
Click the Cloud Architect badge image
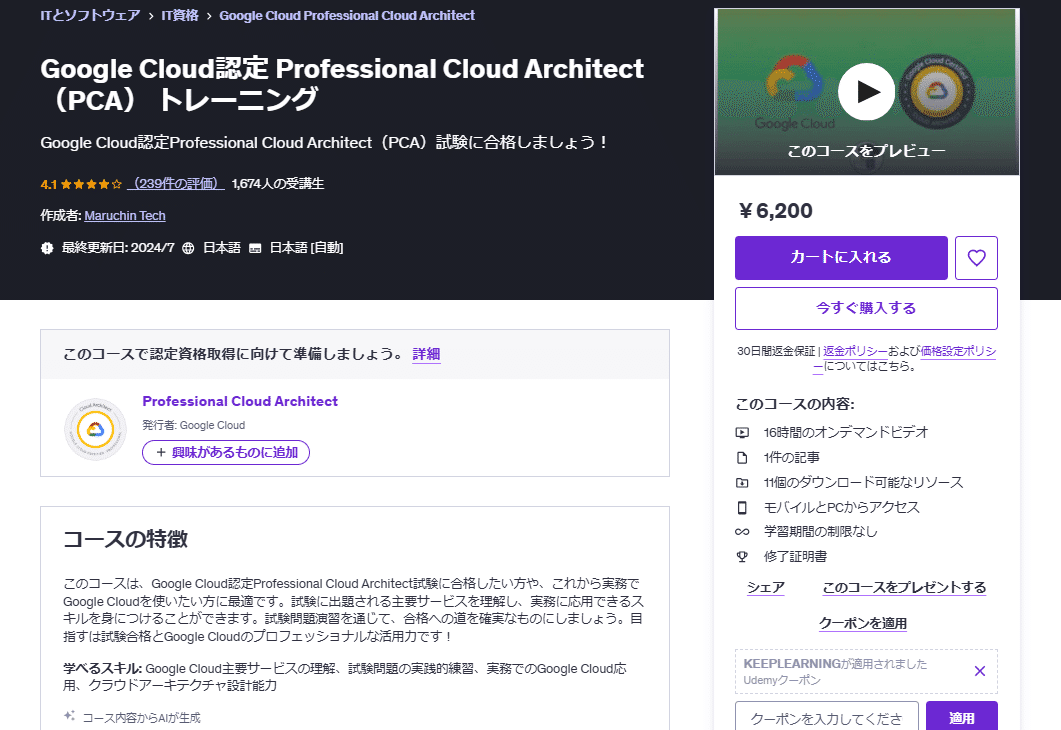(x=95, y=429)
